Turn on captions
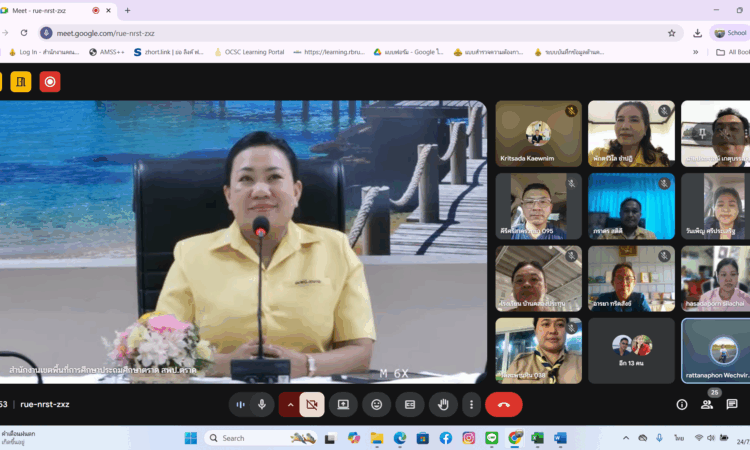The height and width of the screenshot is (450, 750). tap(410, 405)
